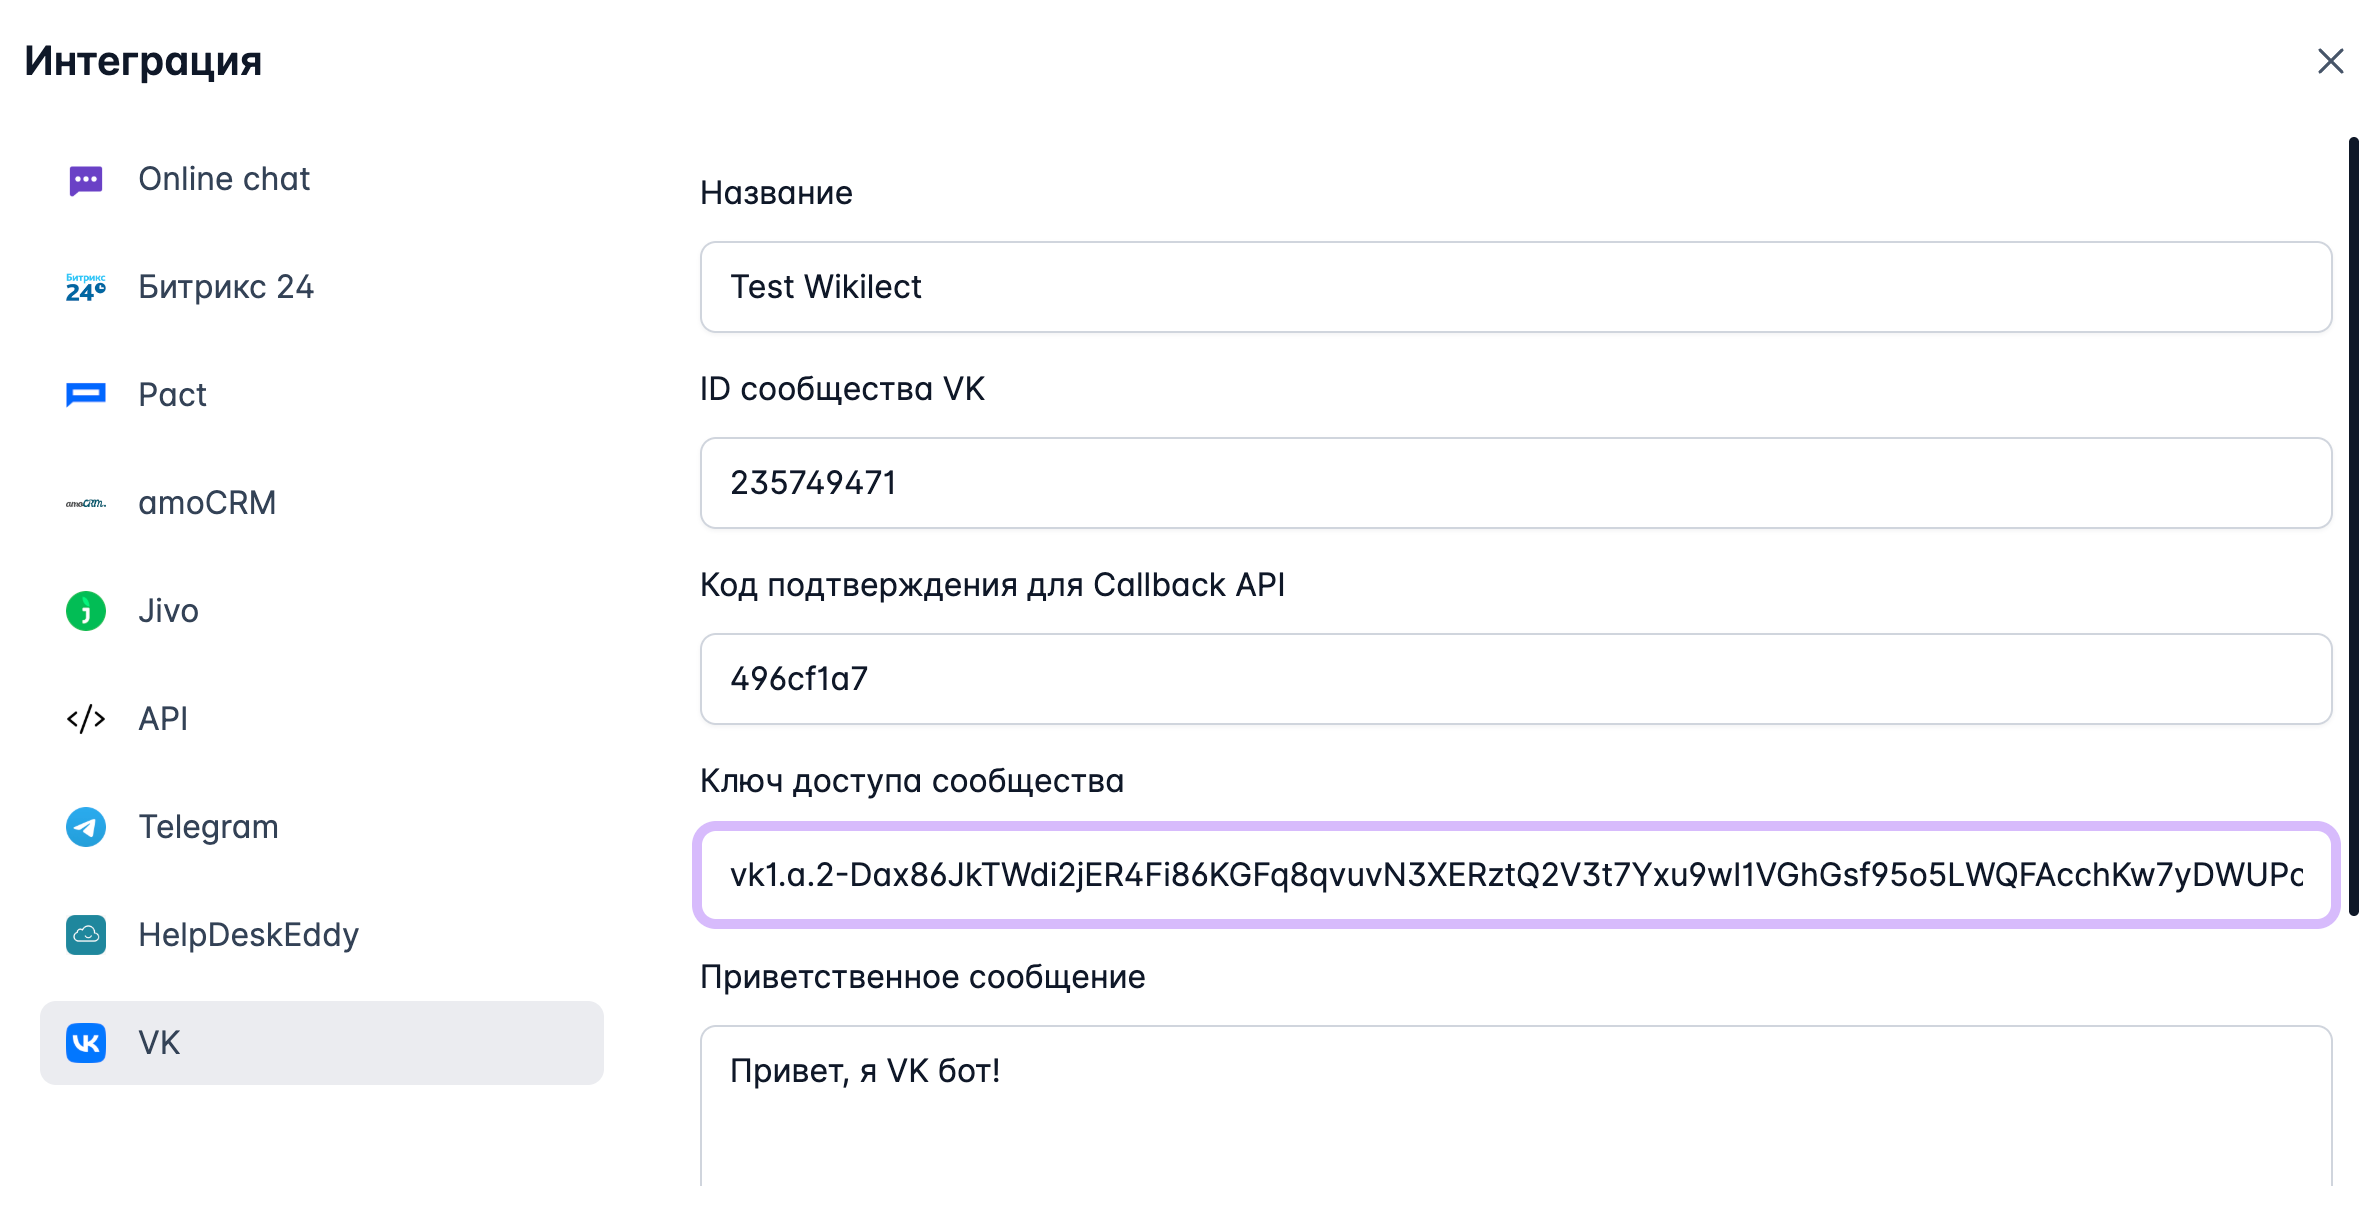The width and height of the screenshot is (2378, 1212).
Task: Select the Online chat icon in sidebar
Action: [x=85, y=179]
